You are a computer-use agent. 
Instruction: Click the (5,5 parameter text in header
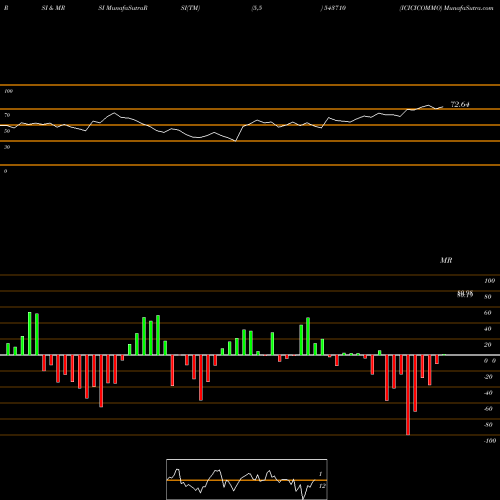click(257, 8)
